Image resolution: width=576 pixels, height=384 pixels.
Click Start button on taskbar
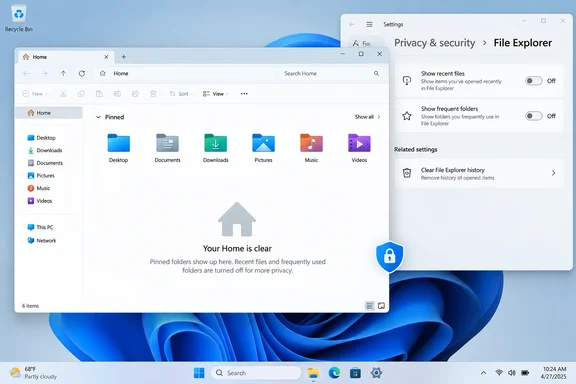coord(199,373)
